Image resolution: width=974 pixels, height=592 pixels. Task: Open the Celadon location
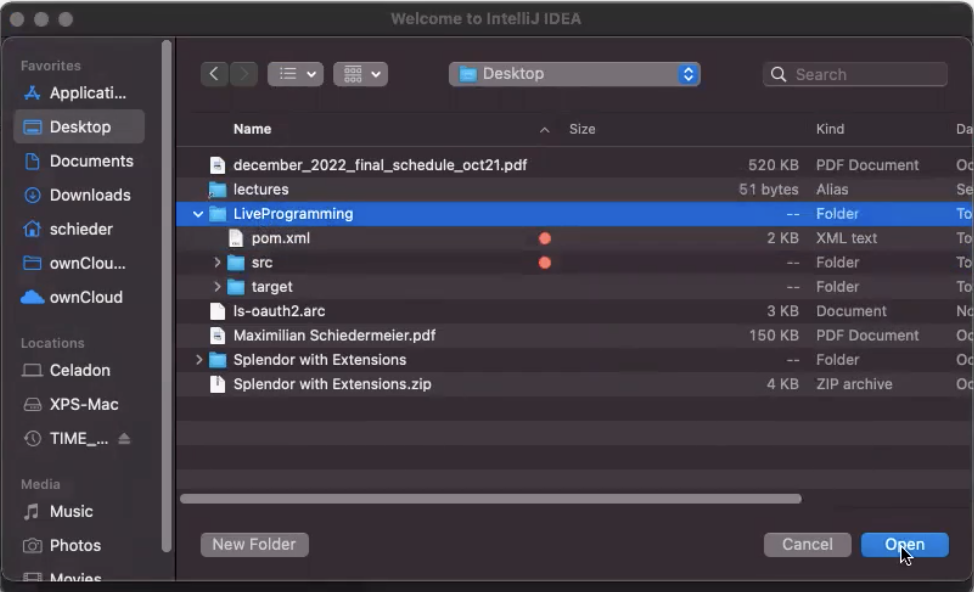coord(79,370)
